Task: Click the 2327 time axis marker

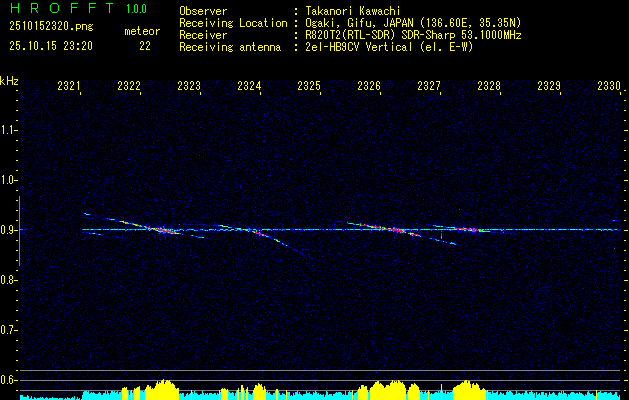Action: [429, 85]
